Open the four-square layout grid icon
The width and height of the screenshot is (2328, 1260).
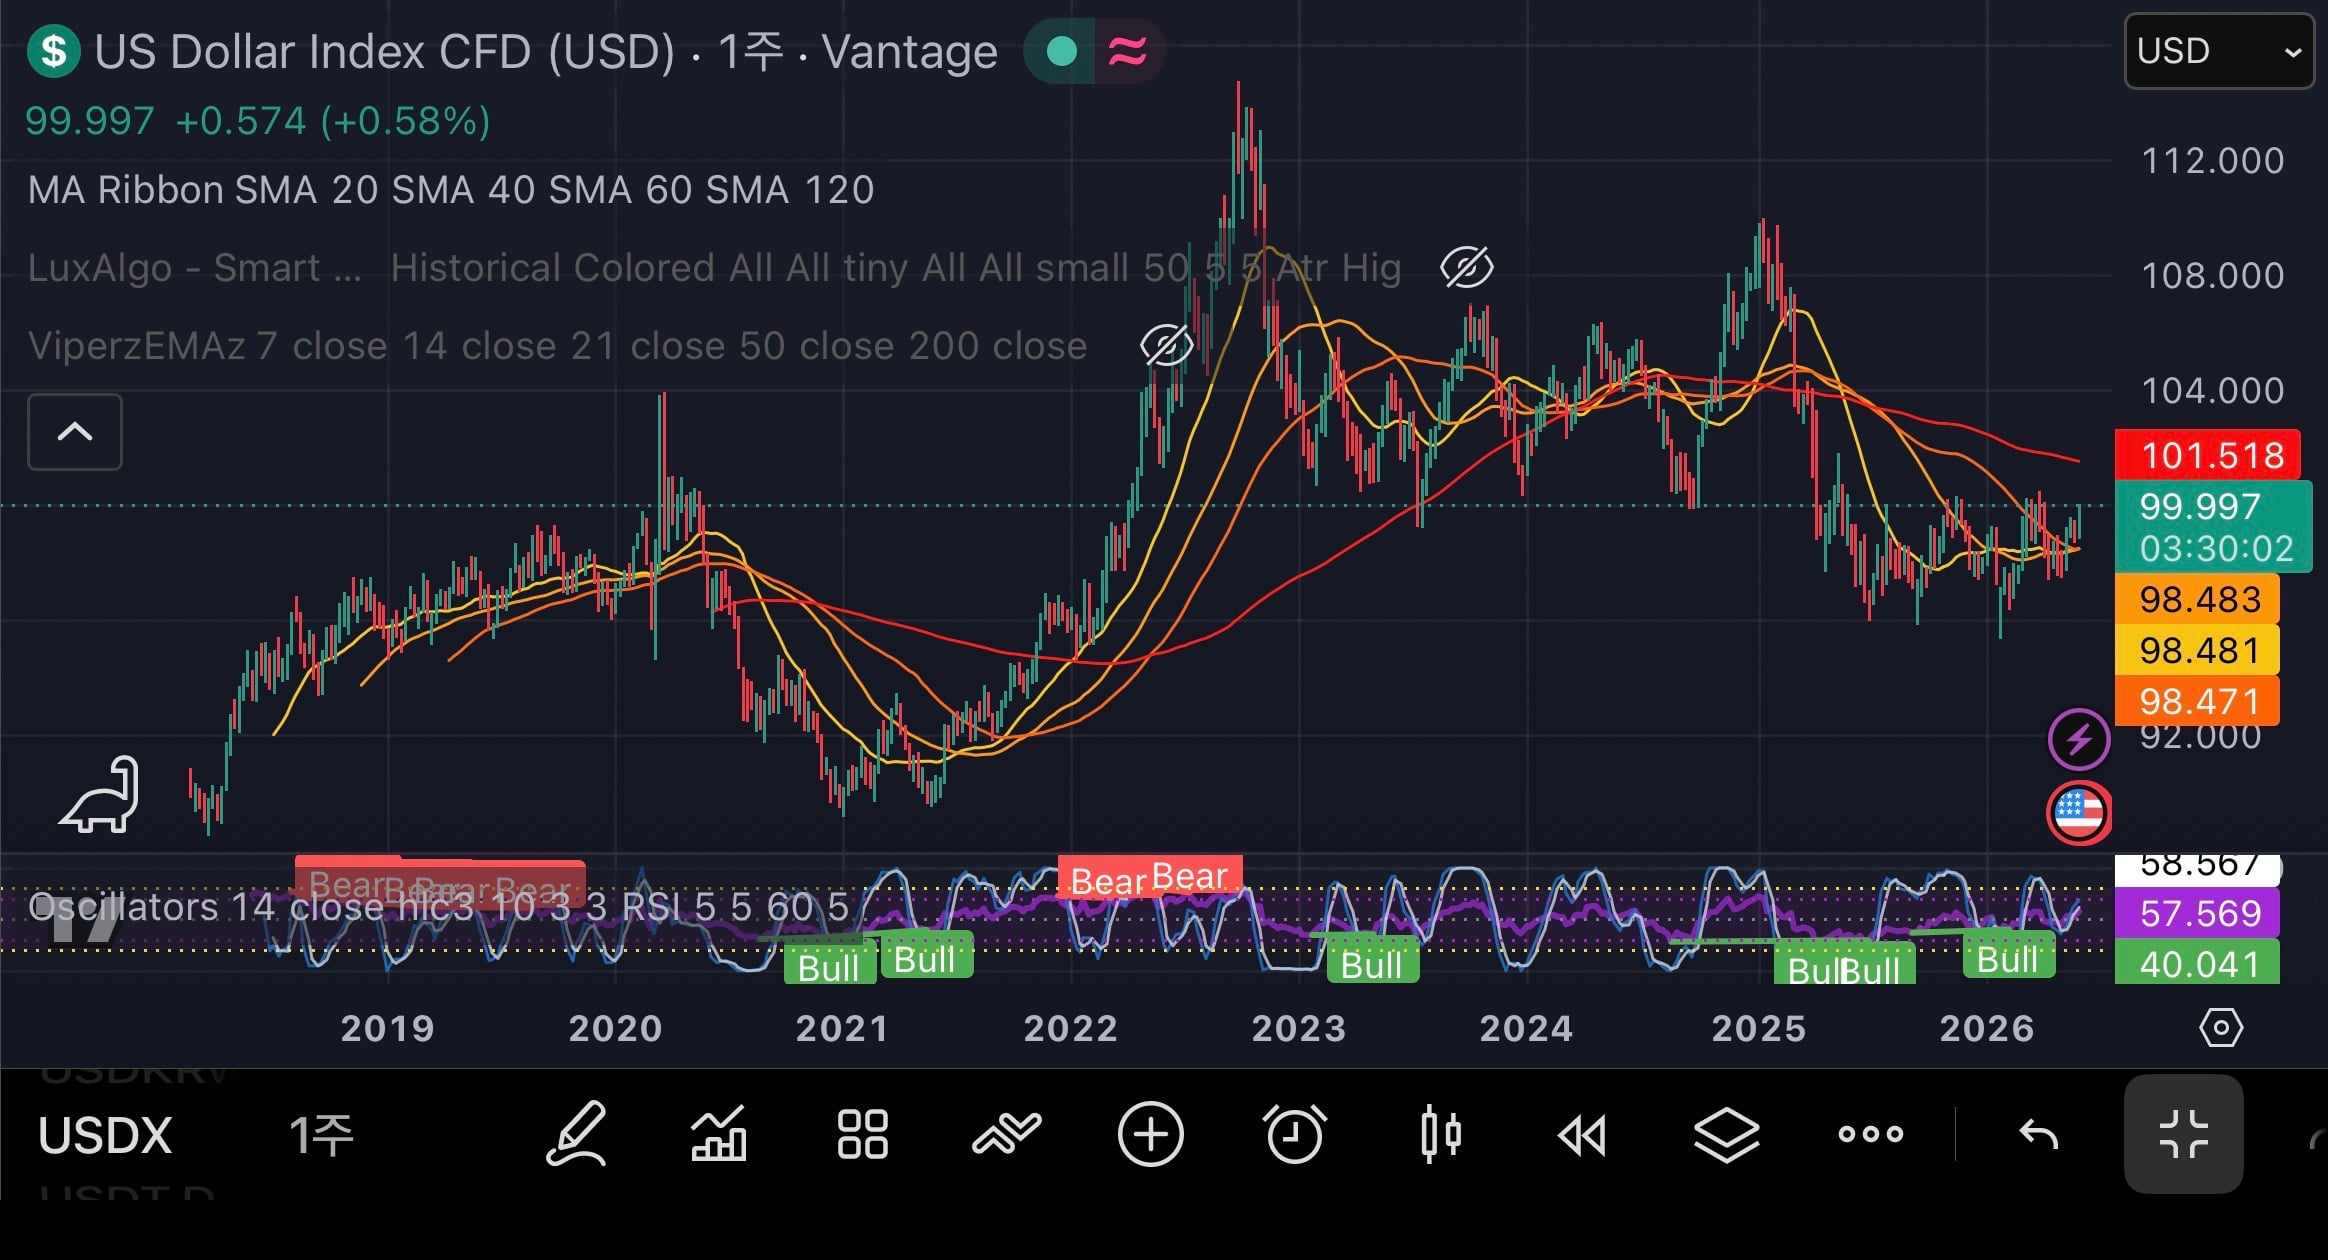(862, 1134)
